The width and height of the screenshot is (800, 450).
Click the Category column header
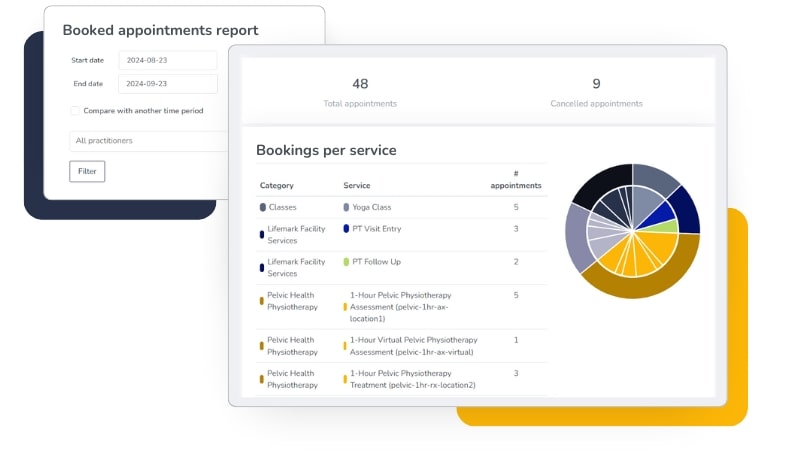point(277,186)
